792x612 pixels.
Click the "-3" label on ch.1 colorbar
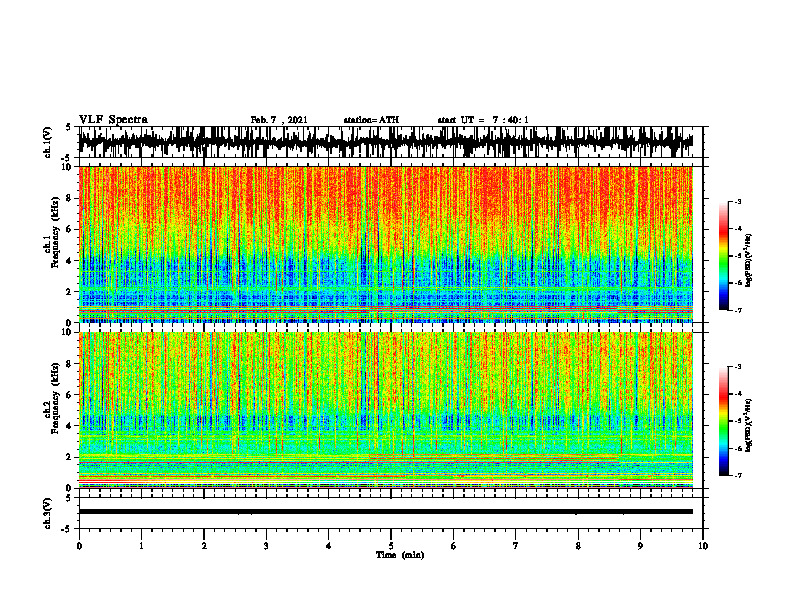738,201
